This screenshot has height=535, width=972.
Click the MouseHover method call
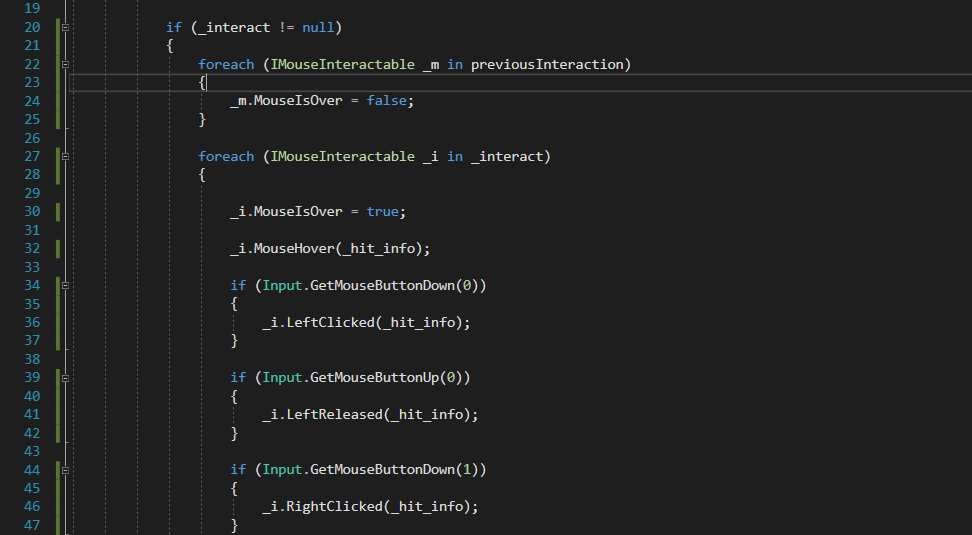click(x=292, y=248)
